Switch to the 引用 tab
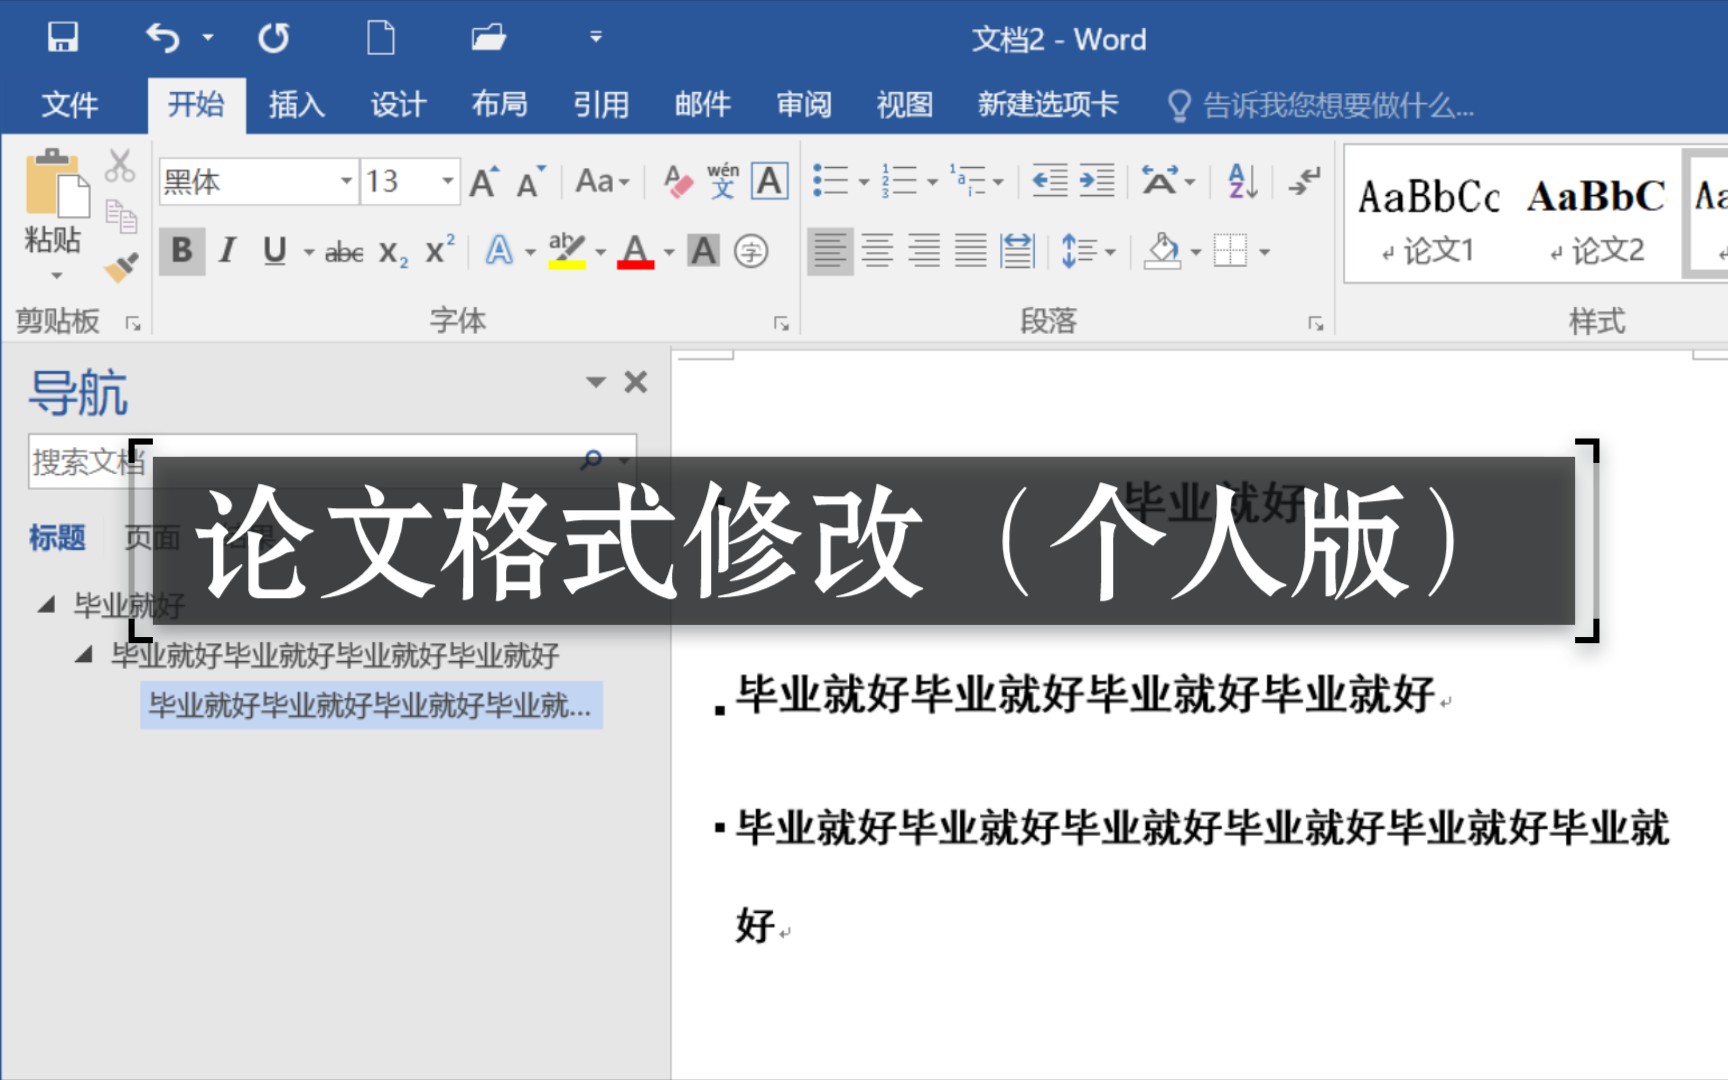The height and width of the screenshot is (1080, 1728). (601, 104)
